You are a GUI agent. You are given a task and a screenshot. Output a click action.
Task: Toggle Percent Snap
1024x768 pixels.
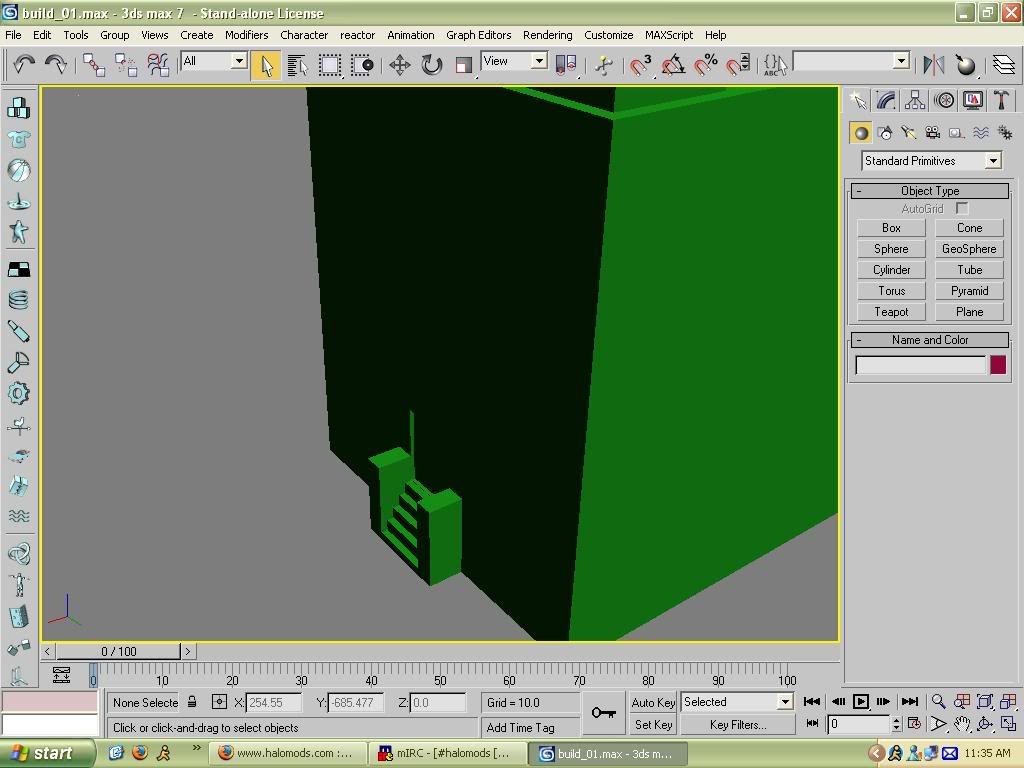705,65
